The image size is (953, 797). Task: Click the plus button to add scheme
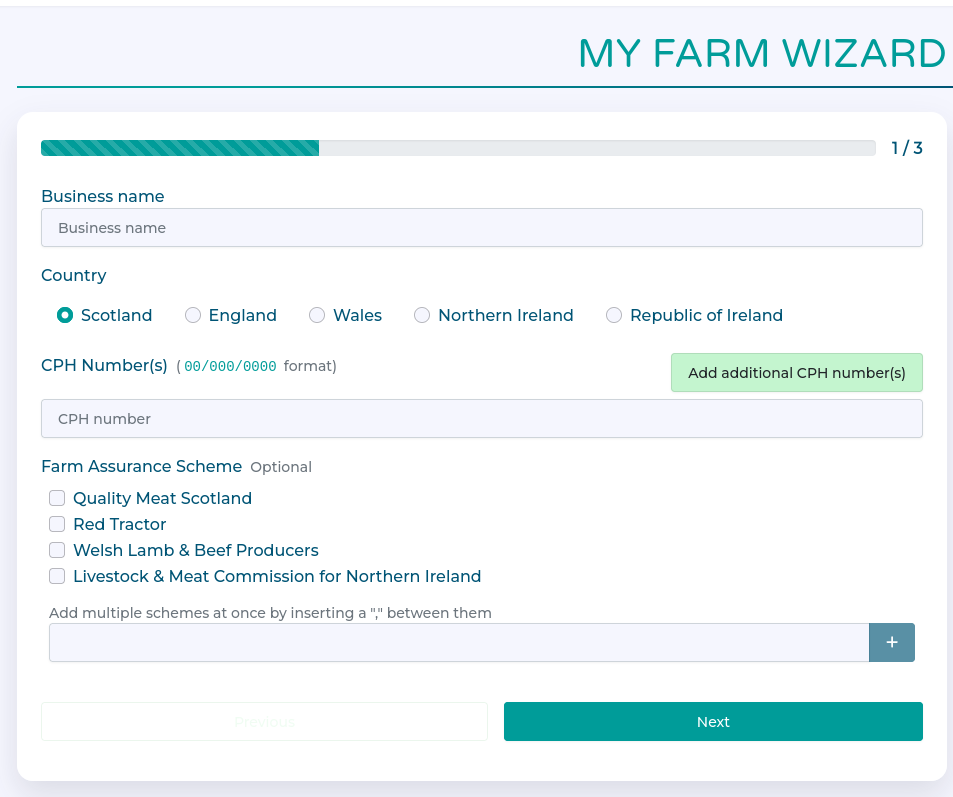click(891, 642)
